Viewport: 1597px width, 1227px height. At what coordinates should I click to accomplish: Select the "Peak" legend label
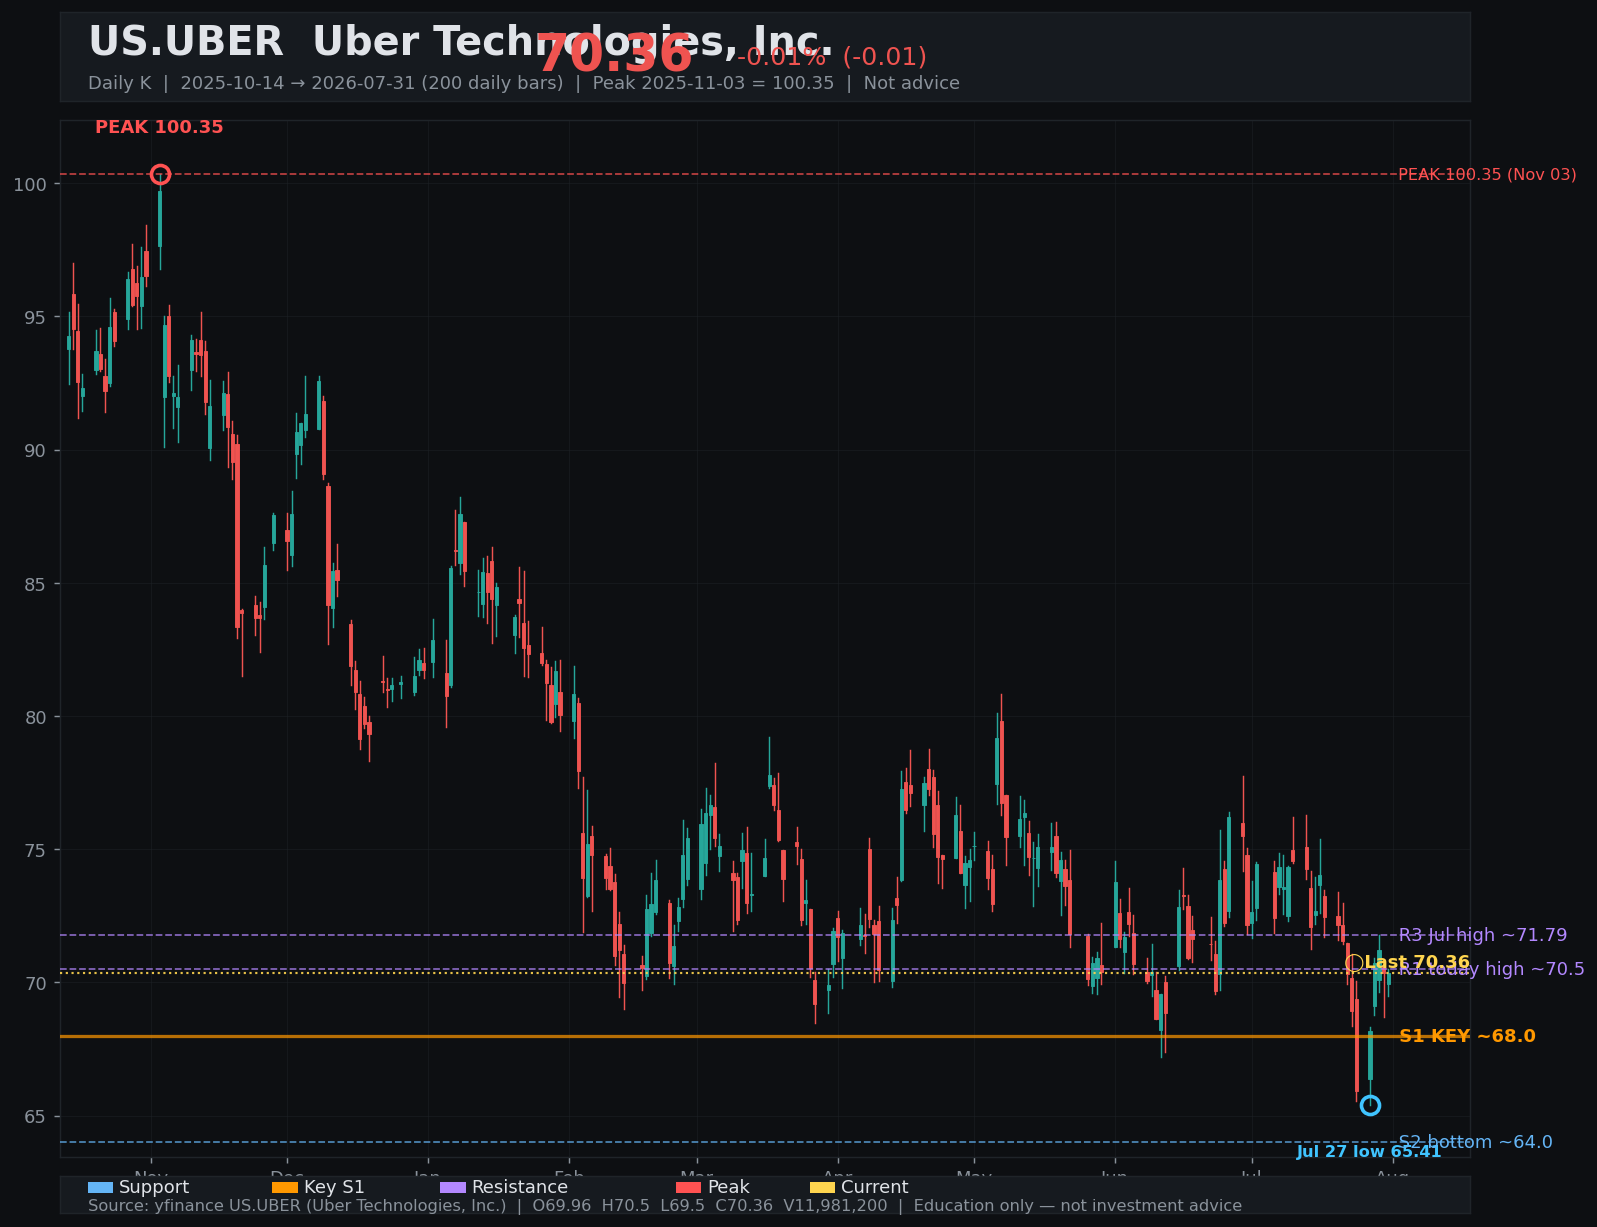pyautogui.click(x=728, y=1188)
